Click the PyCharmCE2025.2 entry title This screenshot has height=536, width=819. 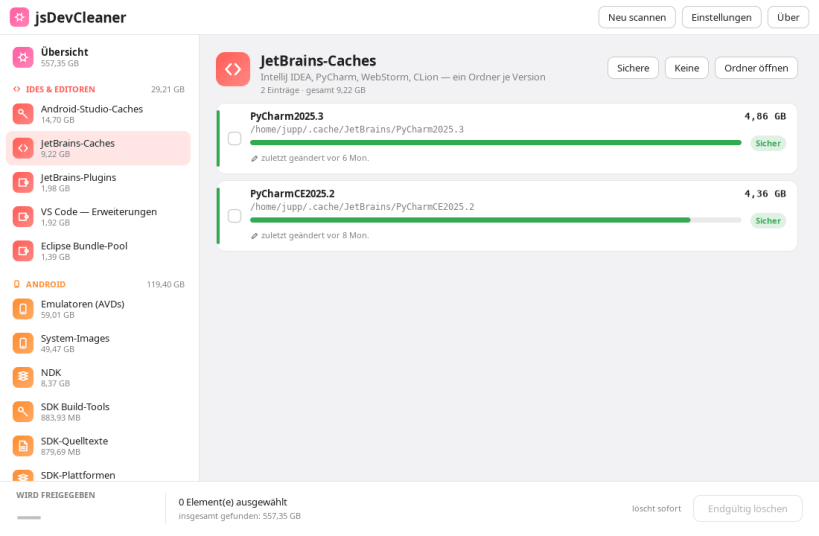pos(292,193)
